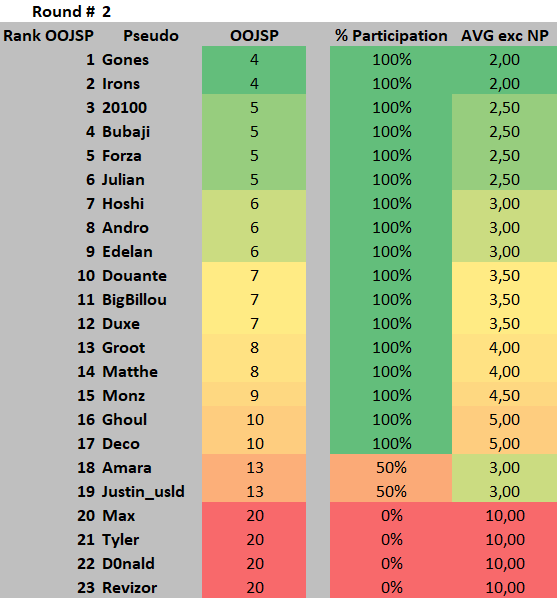Click the Justin_usld name cell
The image size is (559, 598).
pos(150,492)
